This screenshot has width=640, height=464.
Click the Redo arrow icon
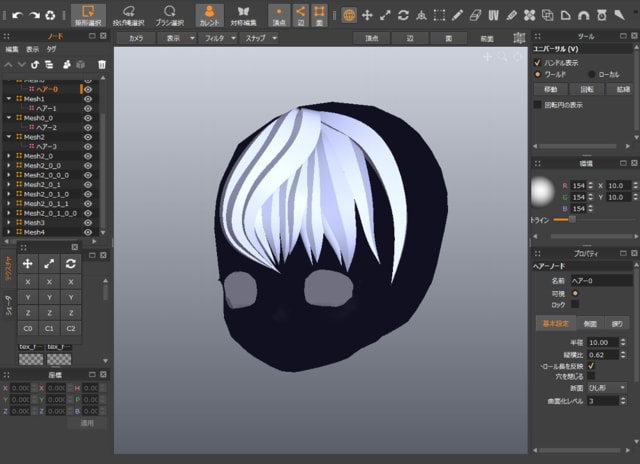[x=34, y=16]
